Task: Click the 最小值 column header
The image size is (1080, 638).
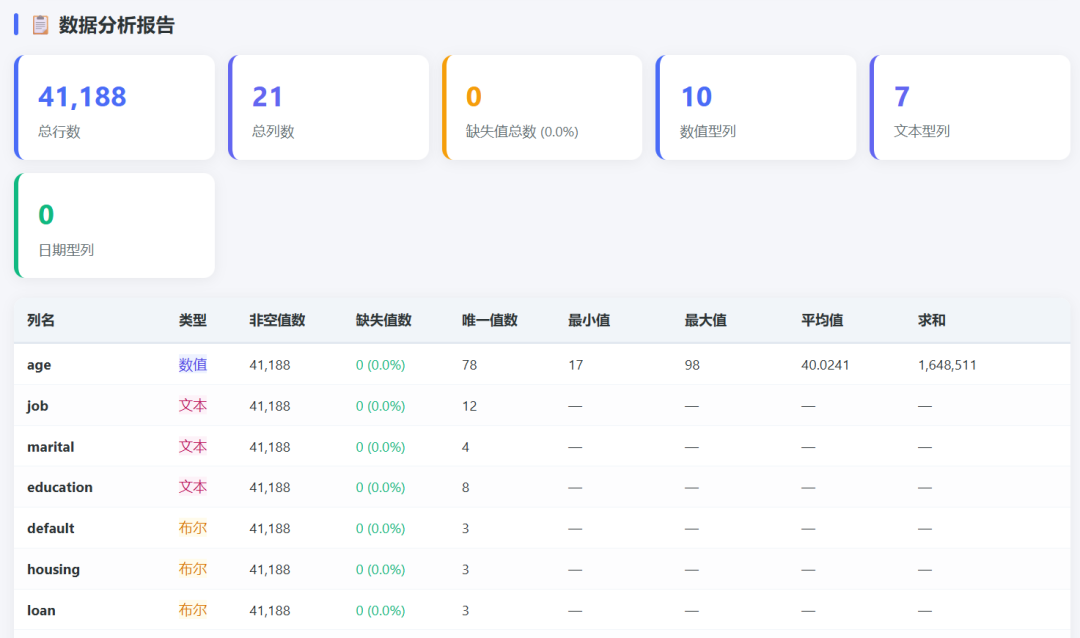Action: click(589, 320)
